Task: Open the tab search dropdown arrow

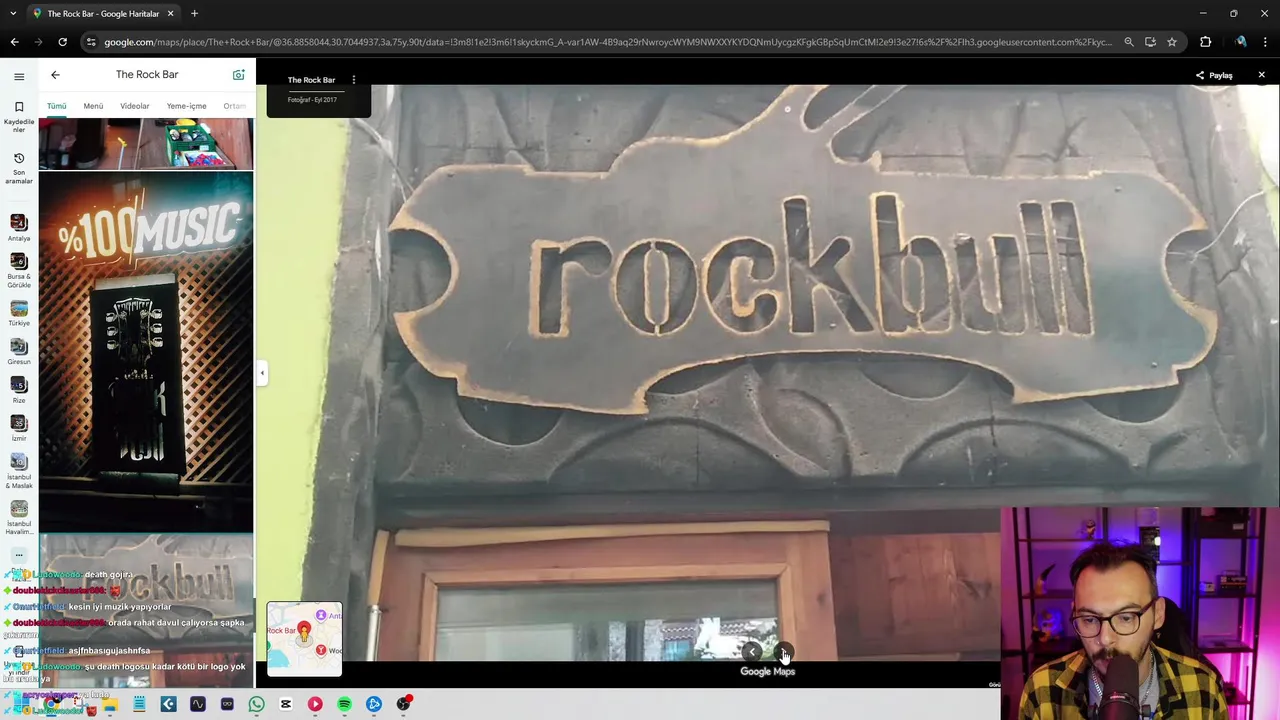Action: point(12,13)
